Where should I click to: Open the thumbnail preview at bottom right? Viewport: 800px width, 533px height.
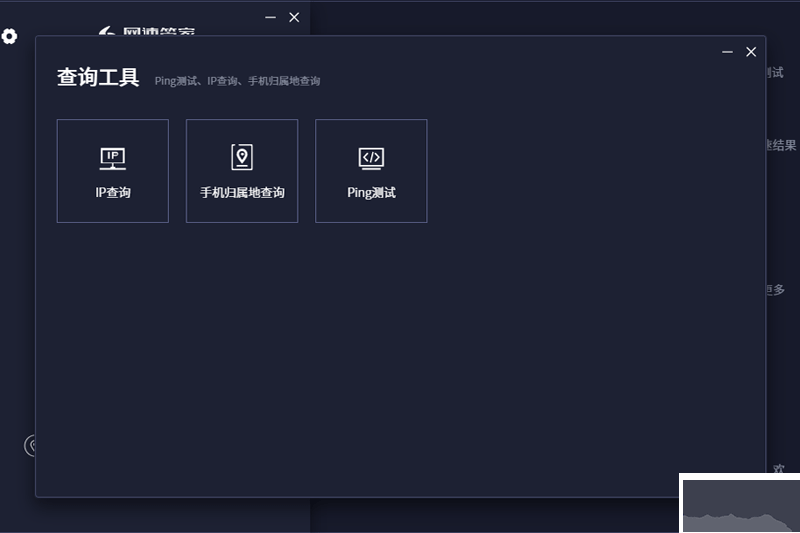pyautogui.click(x=740, y=503)
